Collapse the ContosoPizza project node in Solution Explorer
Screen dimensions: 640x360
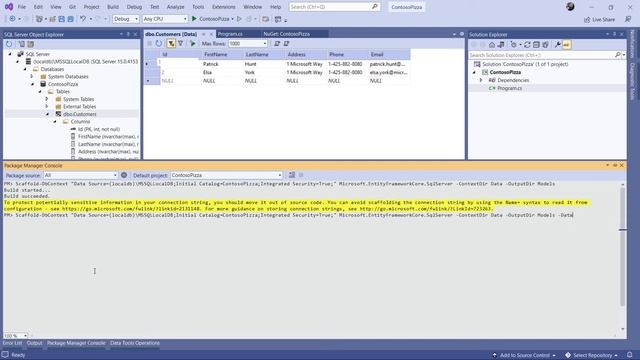coord(474,72)
